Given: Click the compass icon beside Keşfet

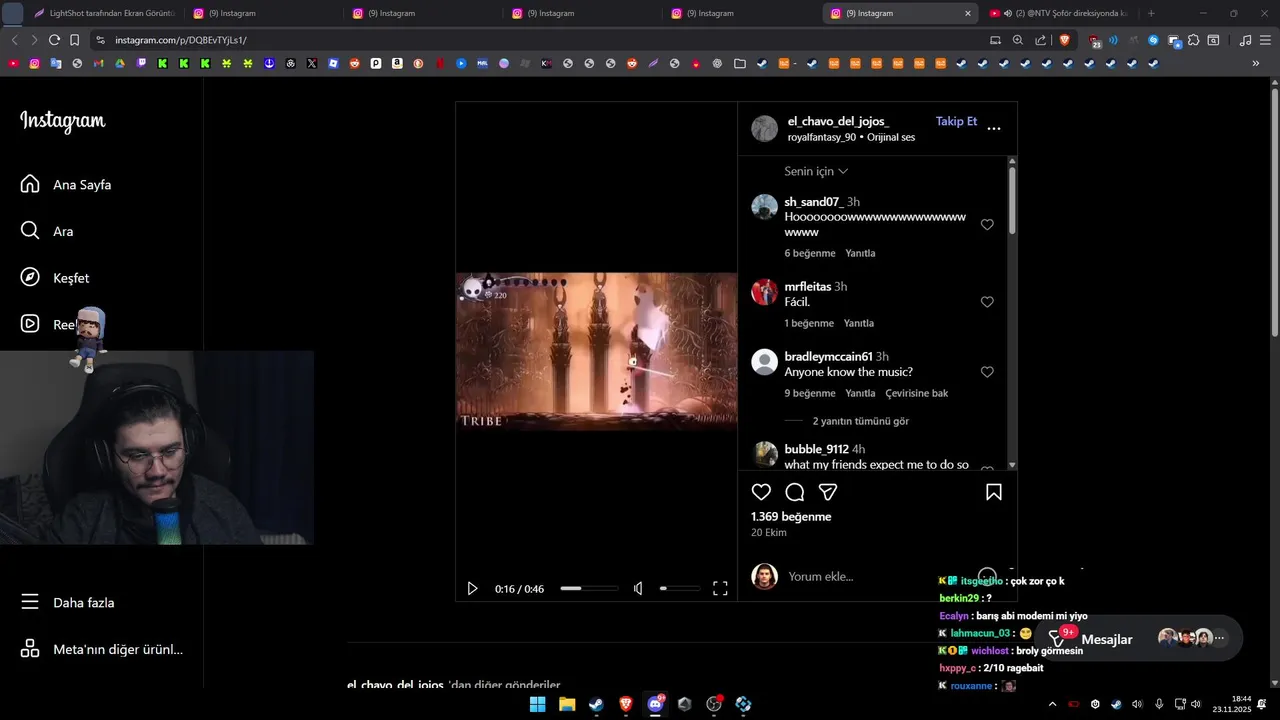Looking at the screenshot, I should [30, 277].
